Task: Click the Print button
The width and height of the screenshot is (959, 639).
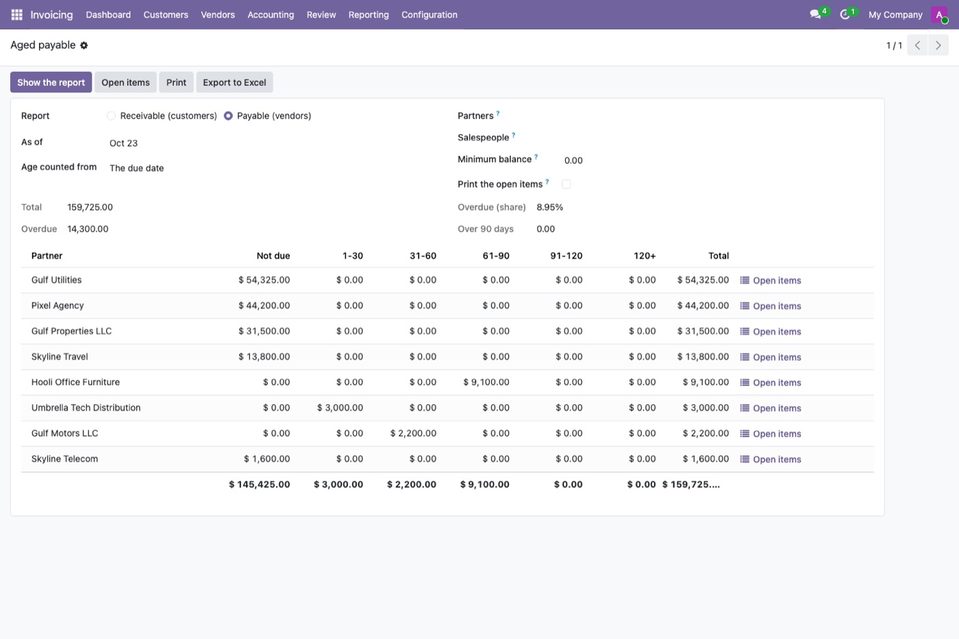Action: [x=176, y=83]
